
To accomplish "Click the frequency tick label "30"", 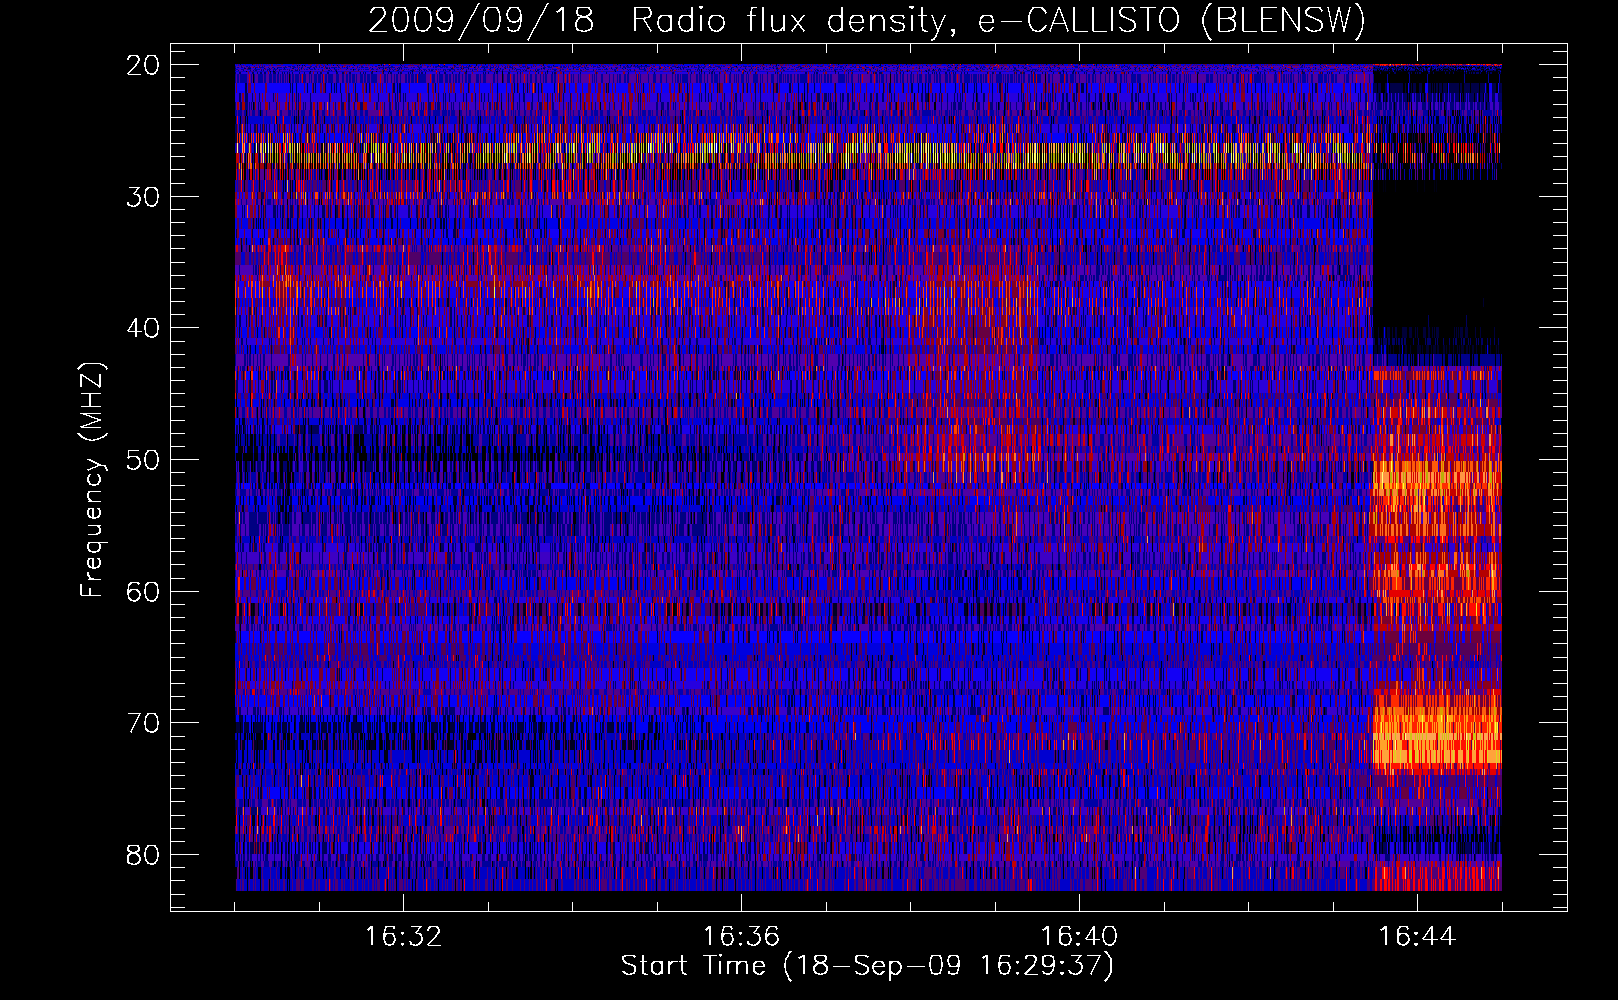I will coord(144,197).
